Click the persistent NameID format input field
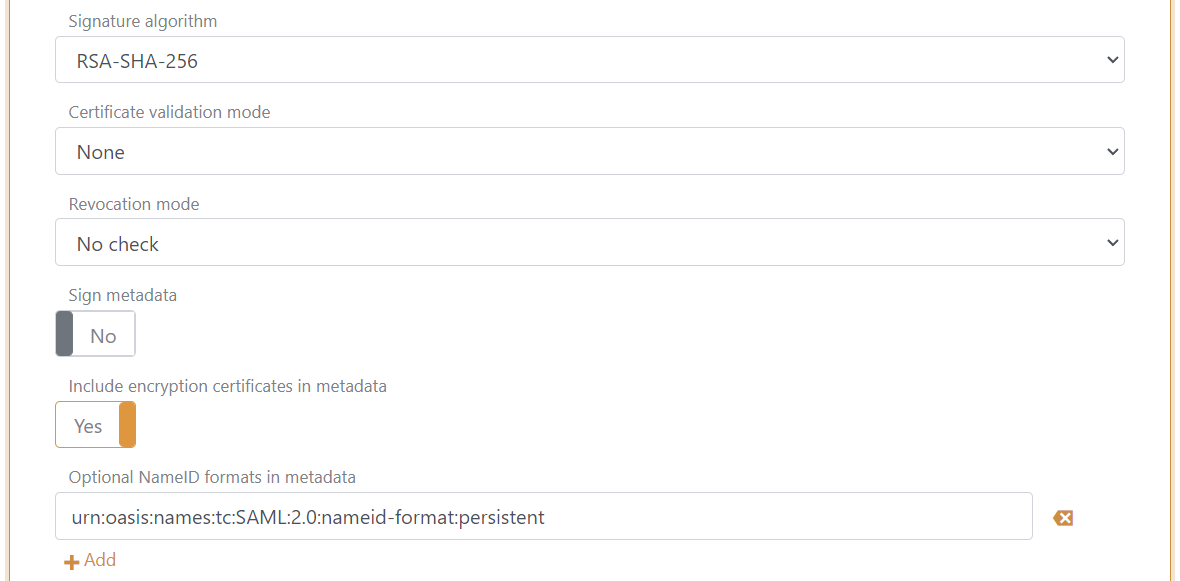 (x=543, y=516)
